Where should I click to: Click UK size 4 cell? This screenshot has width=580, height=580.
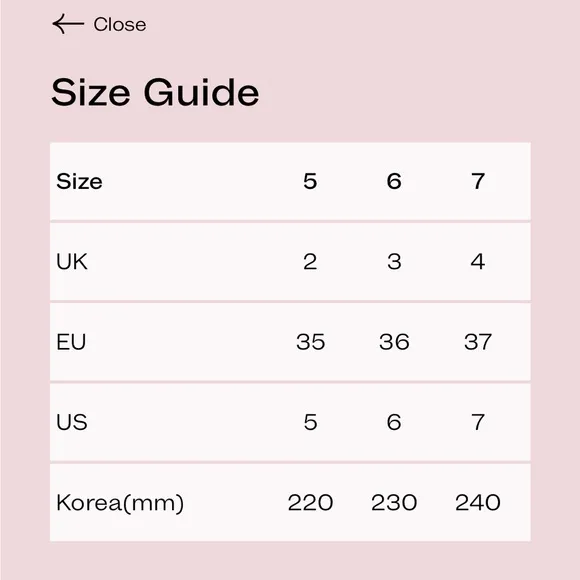pyautogui.click(x=478, y=262)
